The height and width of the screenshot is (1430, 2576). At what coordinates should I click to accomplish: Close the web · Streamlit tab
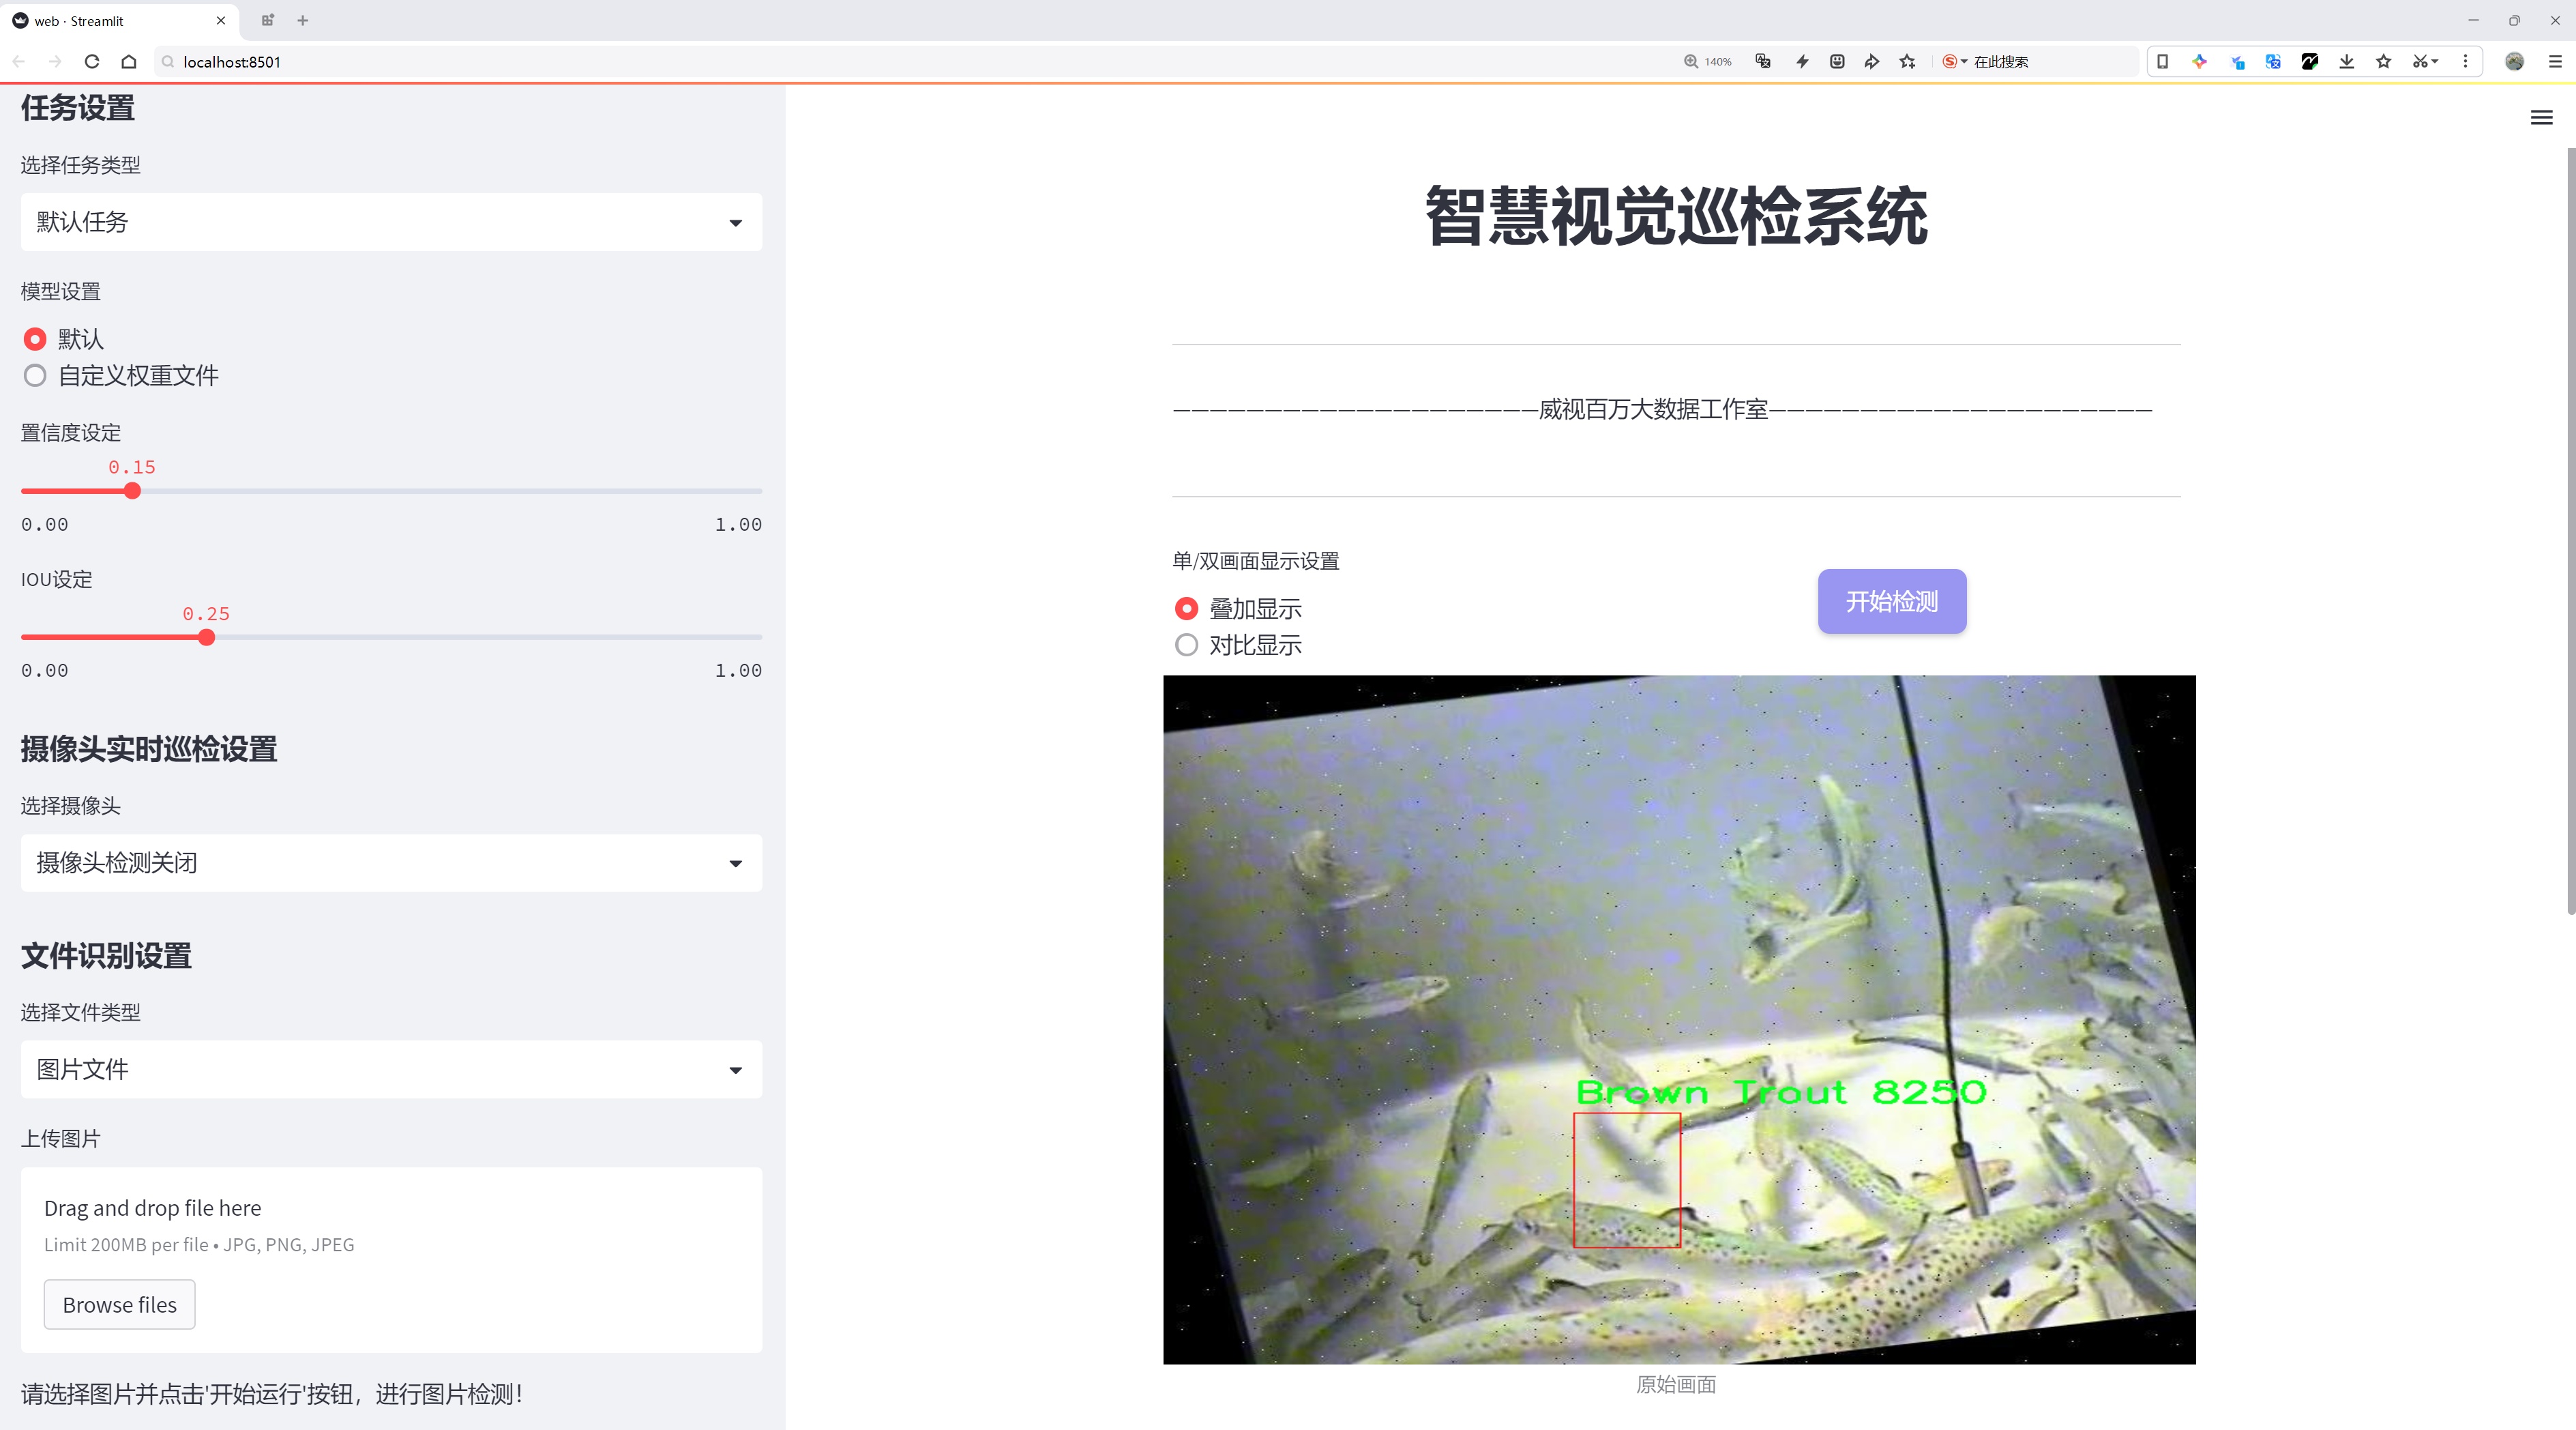tap(221, 20)
